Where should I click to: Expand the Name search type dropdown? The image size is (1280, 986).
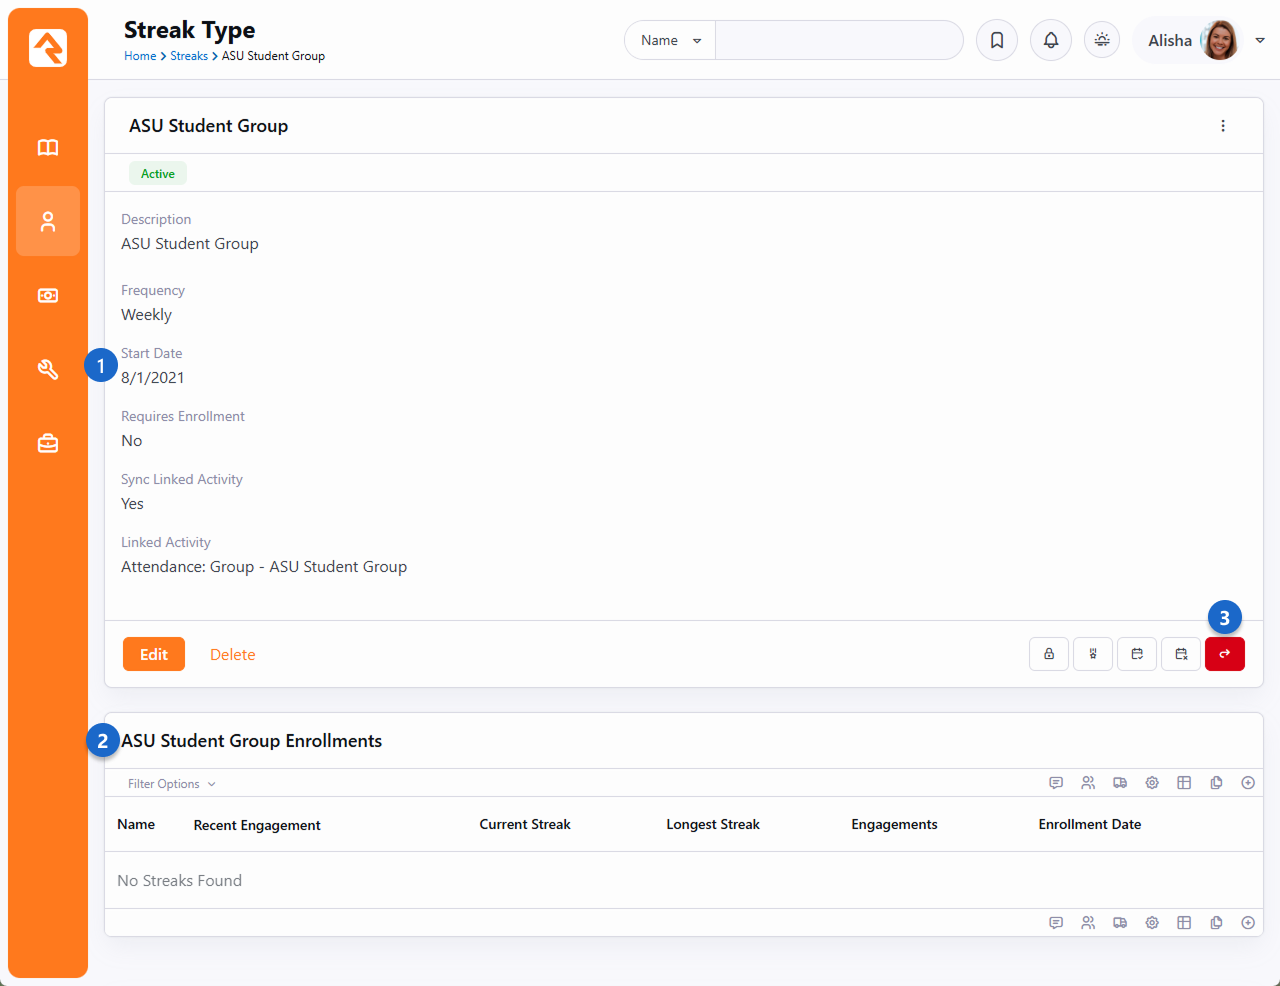click(670, 41)
